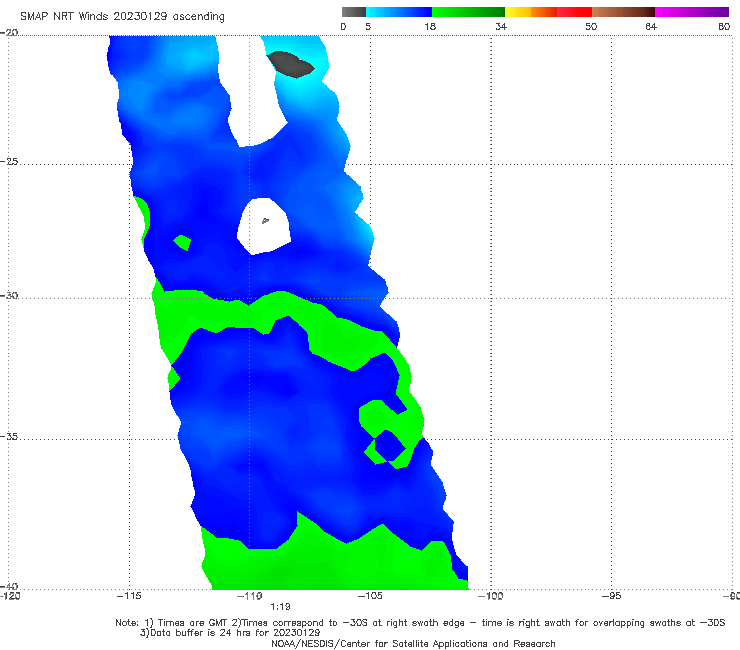Click the brown segment of the color bar
740x650 pixels.
623,12
